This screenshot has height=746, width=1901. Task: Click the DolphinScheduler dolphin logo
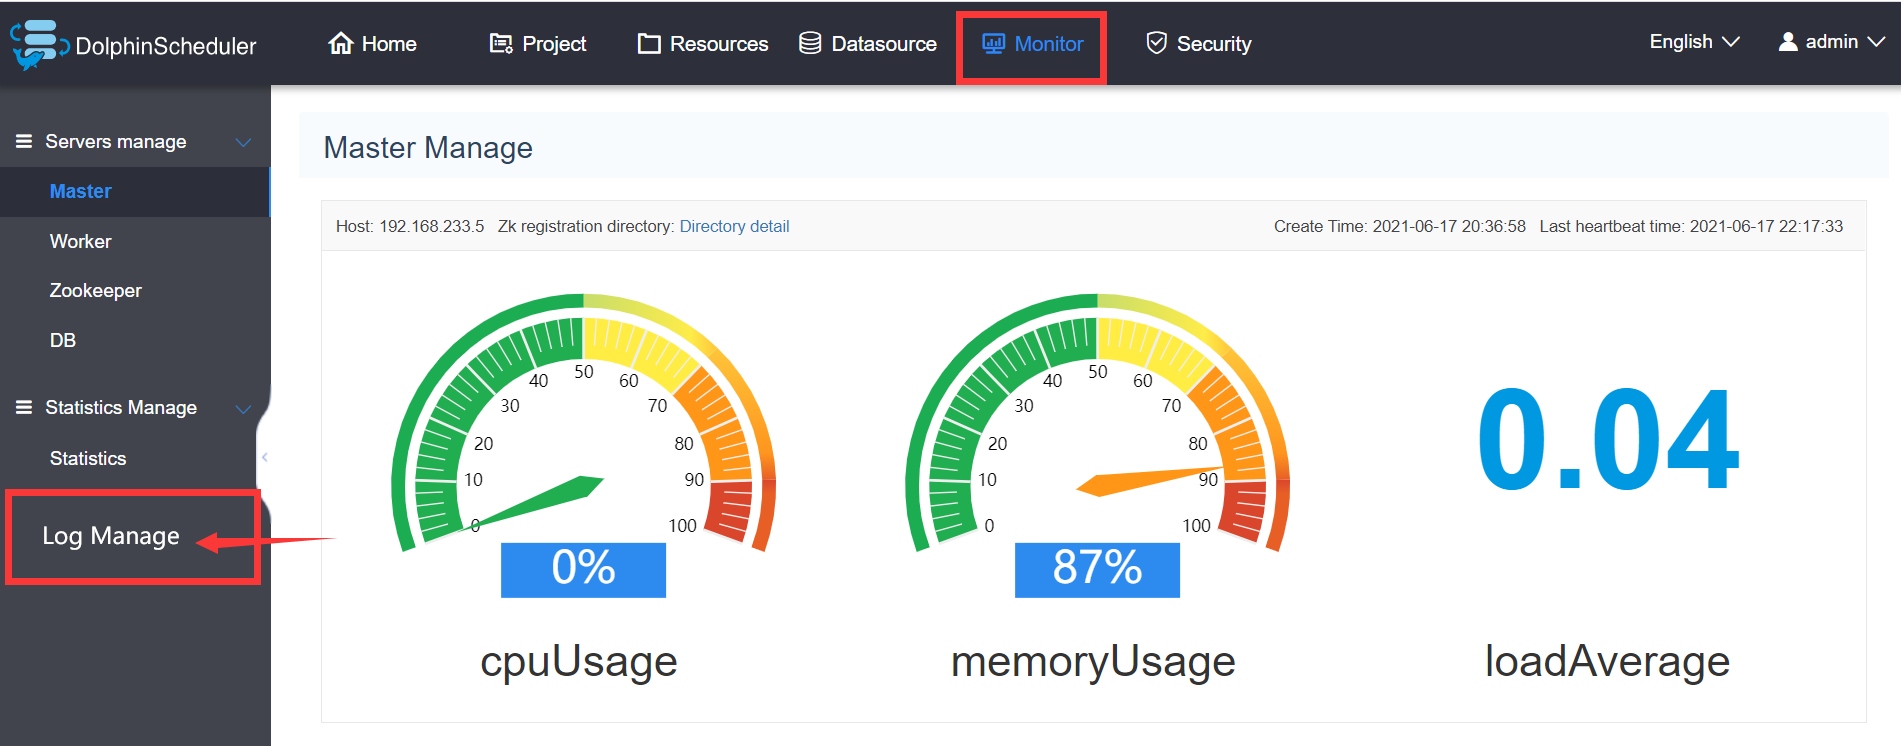(39, 44)
